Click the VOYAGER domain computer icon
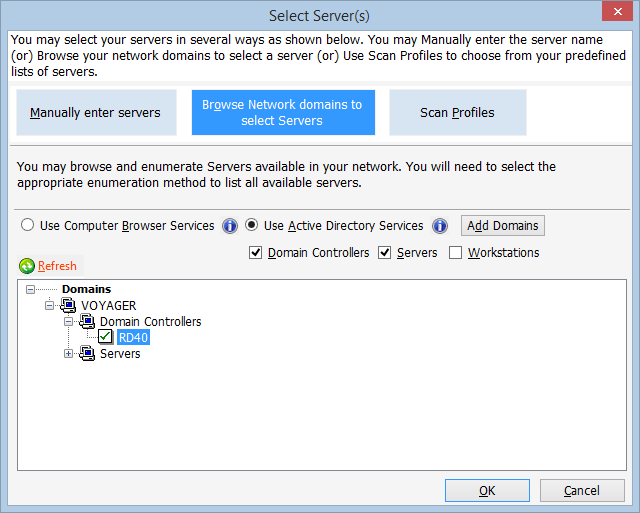Viewport: 640px width, 513px height. point(68,305)
